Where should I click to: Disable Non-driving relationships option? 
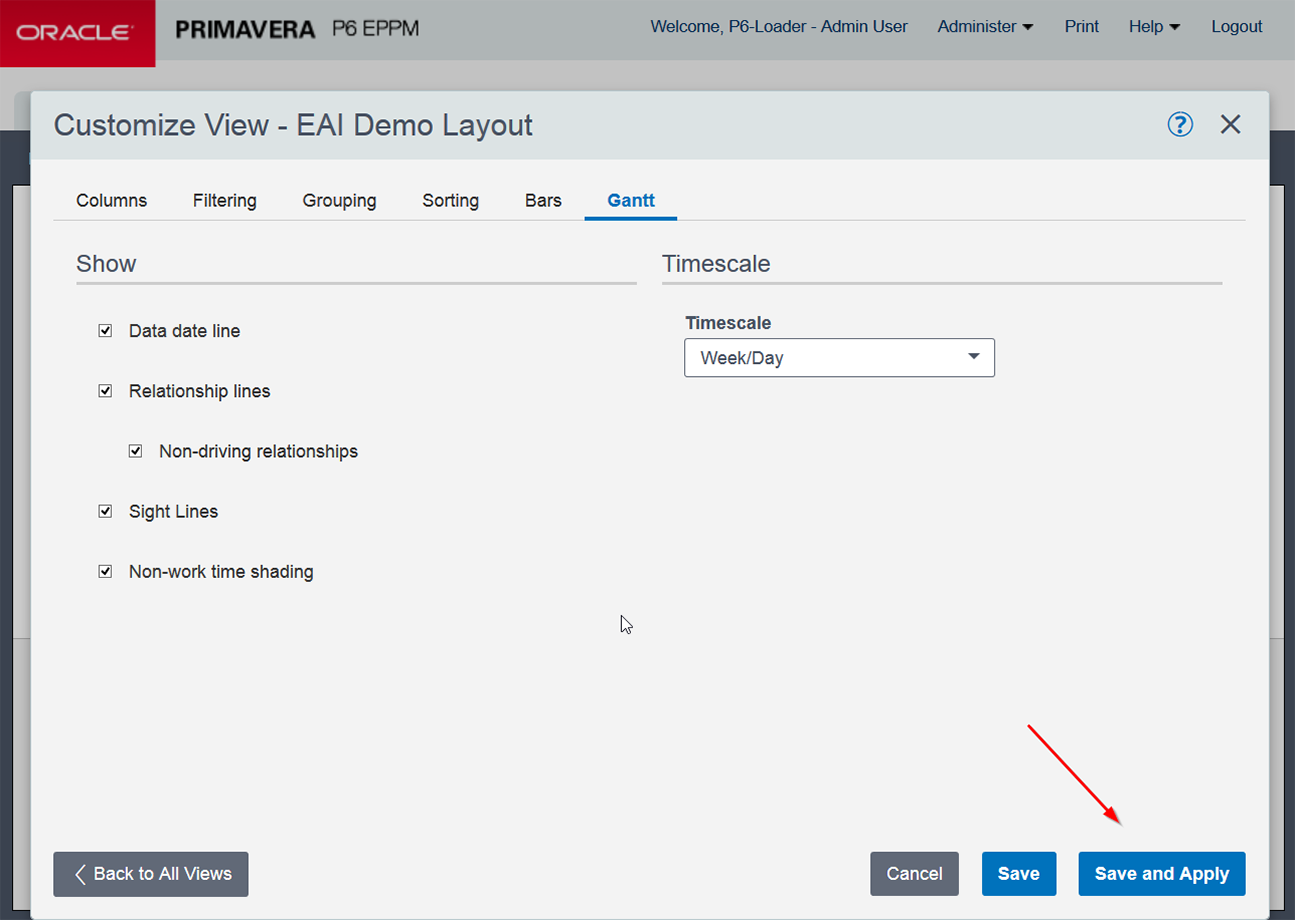click(x=135, y=451)
